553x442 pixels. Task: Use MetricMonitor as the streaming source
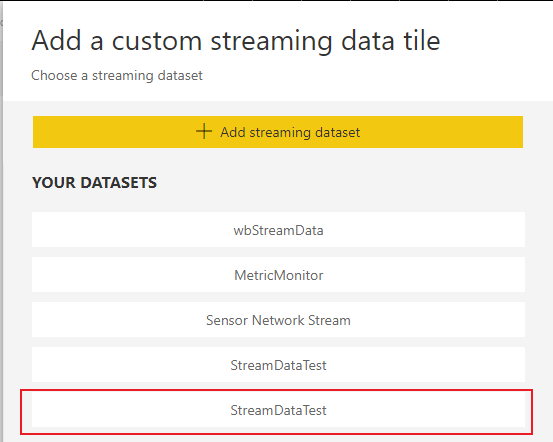[x=278, y=275]
